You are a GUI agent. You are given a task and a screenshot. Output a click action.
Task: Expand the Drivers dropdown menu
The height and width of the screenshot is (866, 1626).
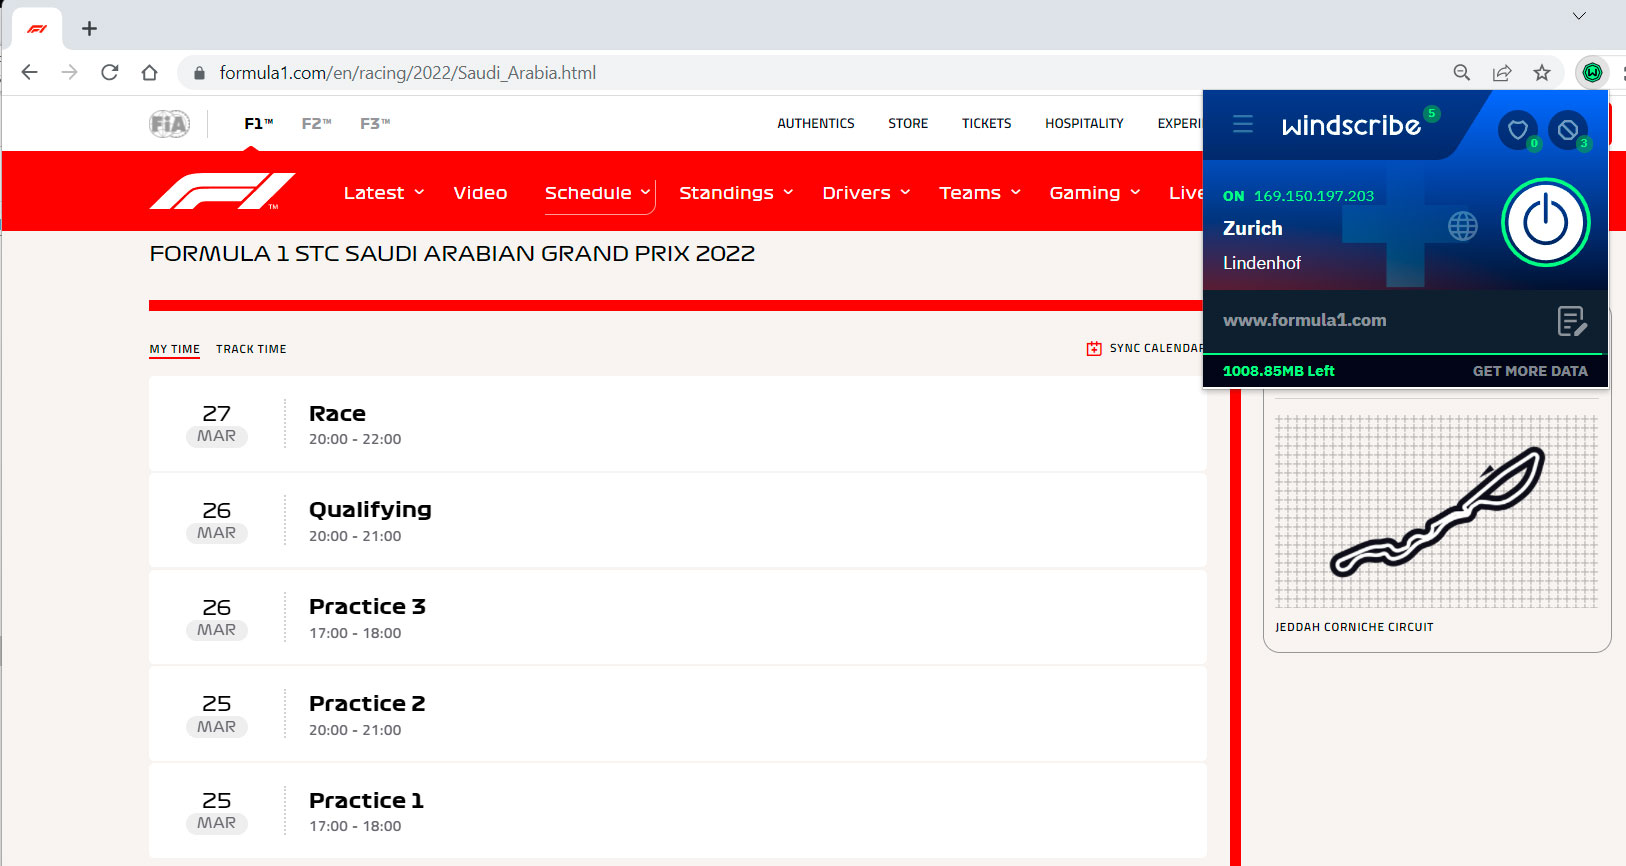(x=866, y=193)
